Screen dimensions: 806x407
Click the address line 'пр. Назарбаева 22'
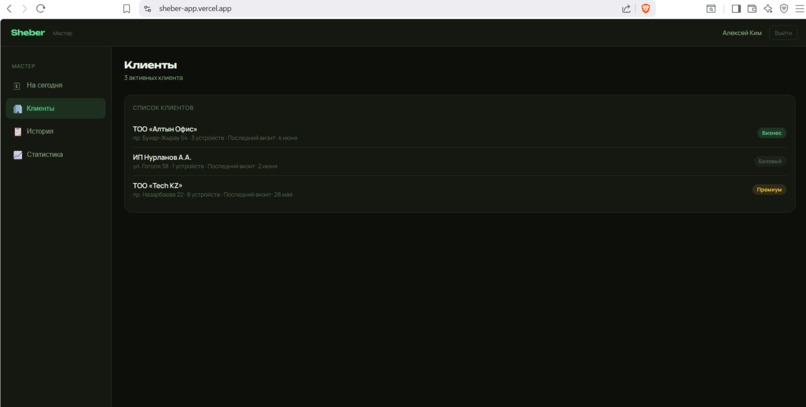coord(158,195)
